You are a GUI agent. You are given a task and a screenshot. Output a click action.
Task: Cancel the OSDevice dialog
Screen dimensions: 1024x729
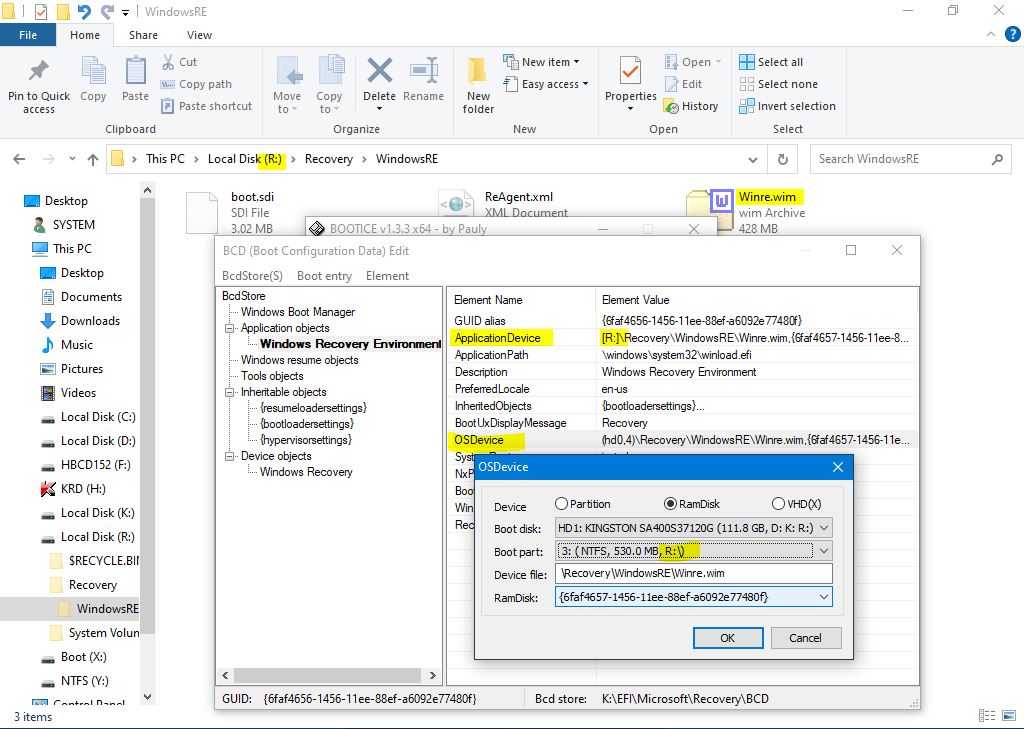click(x=805, y=638)
